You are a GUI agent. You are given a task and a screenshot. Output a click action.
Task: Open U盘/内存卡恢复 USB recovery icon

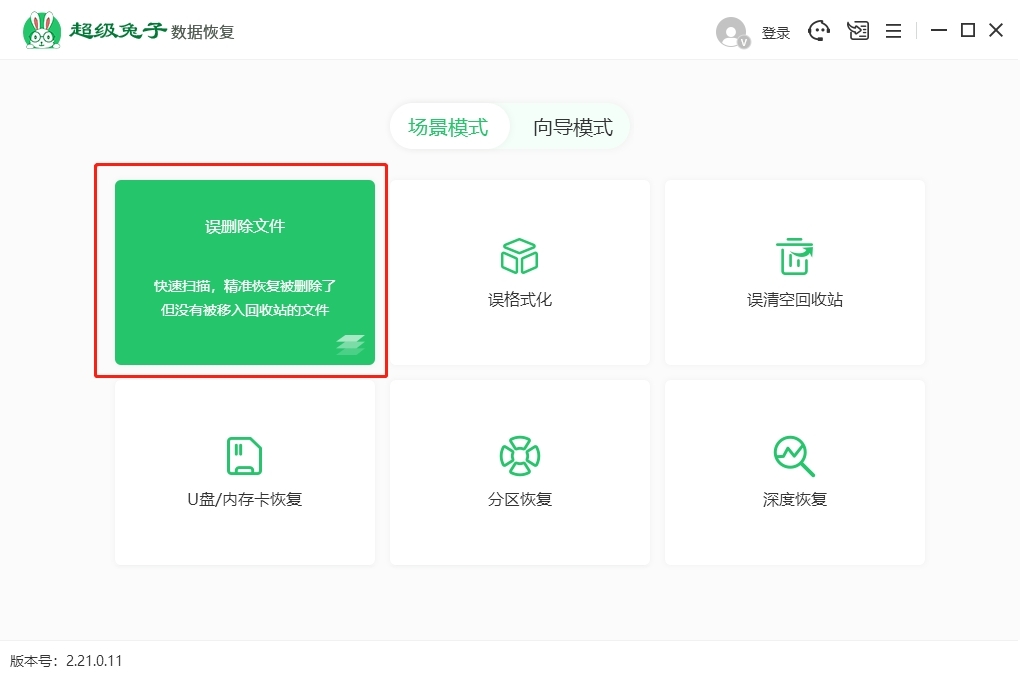[x=243, y=455]
